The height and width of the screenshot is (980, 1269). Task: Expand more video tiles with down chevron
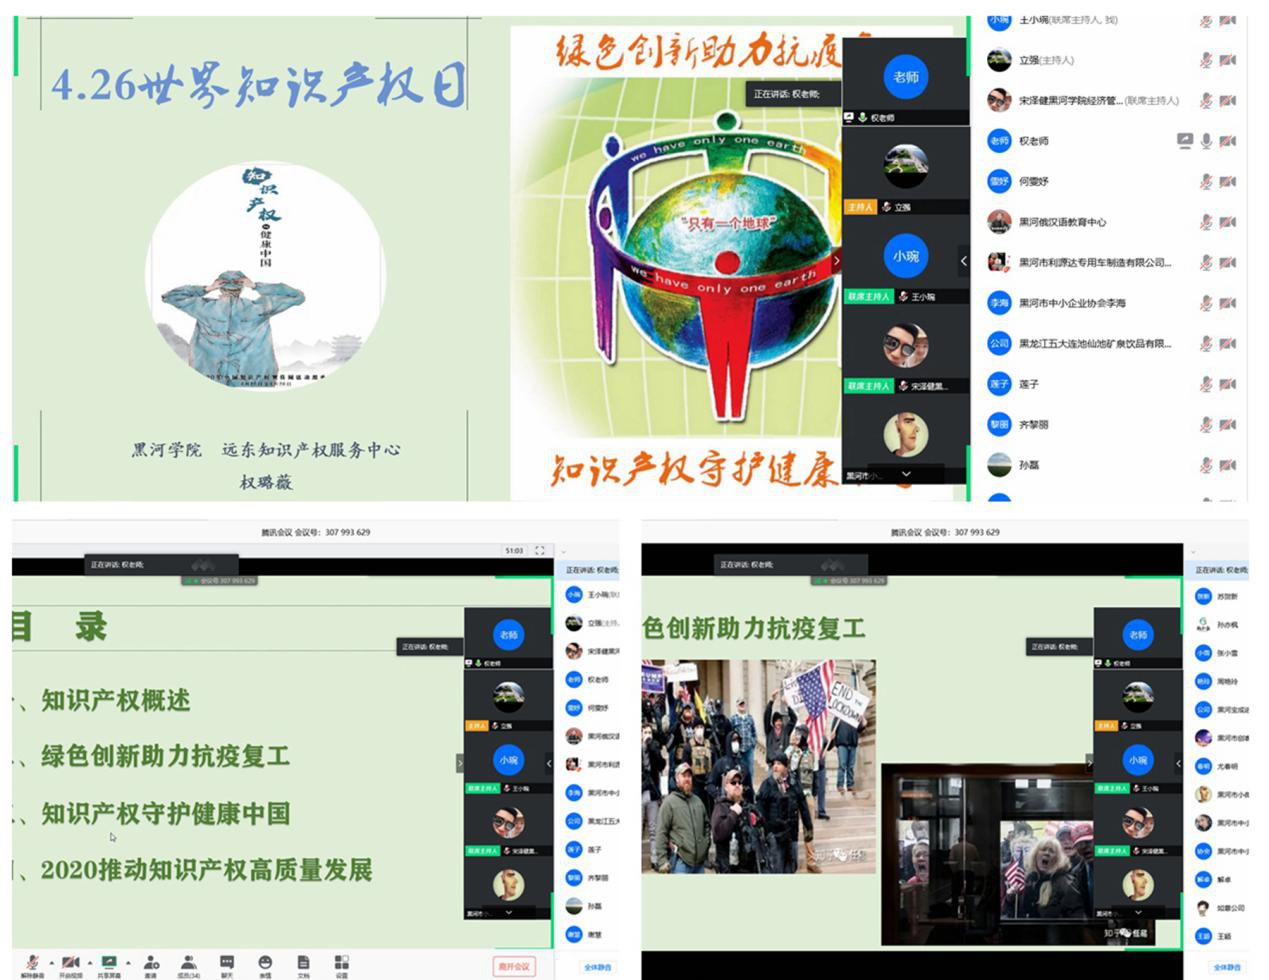coord(906,474)
